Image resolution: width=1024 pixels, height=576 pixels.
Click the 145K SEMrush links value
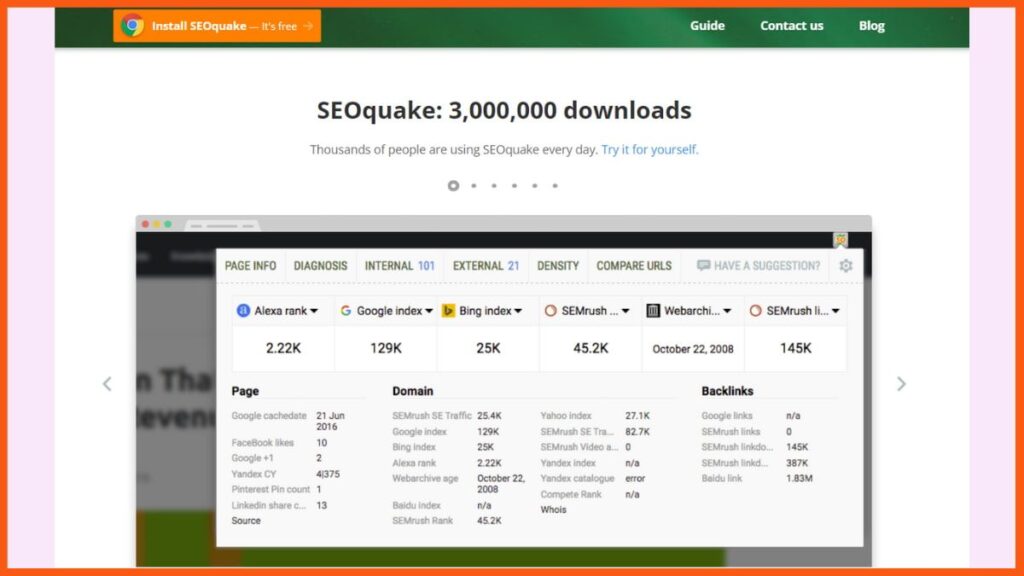tap(795, 349)
